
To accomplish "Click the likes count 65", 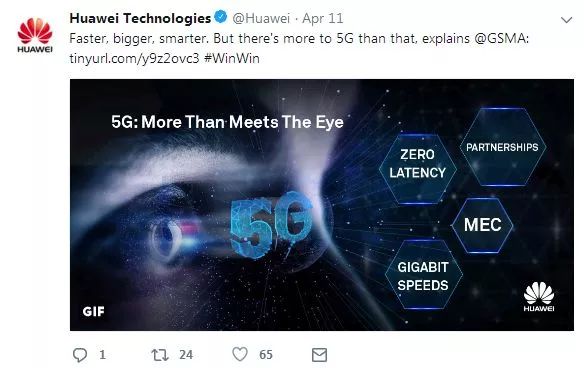I will tap(266, 355).
